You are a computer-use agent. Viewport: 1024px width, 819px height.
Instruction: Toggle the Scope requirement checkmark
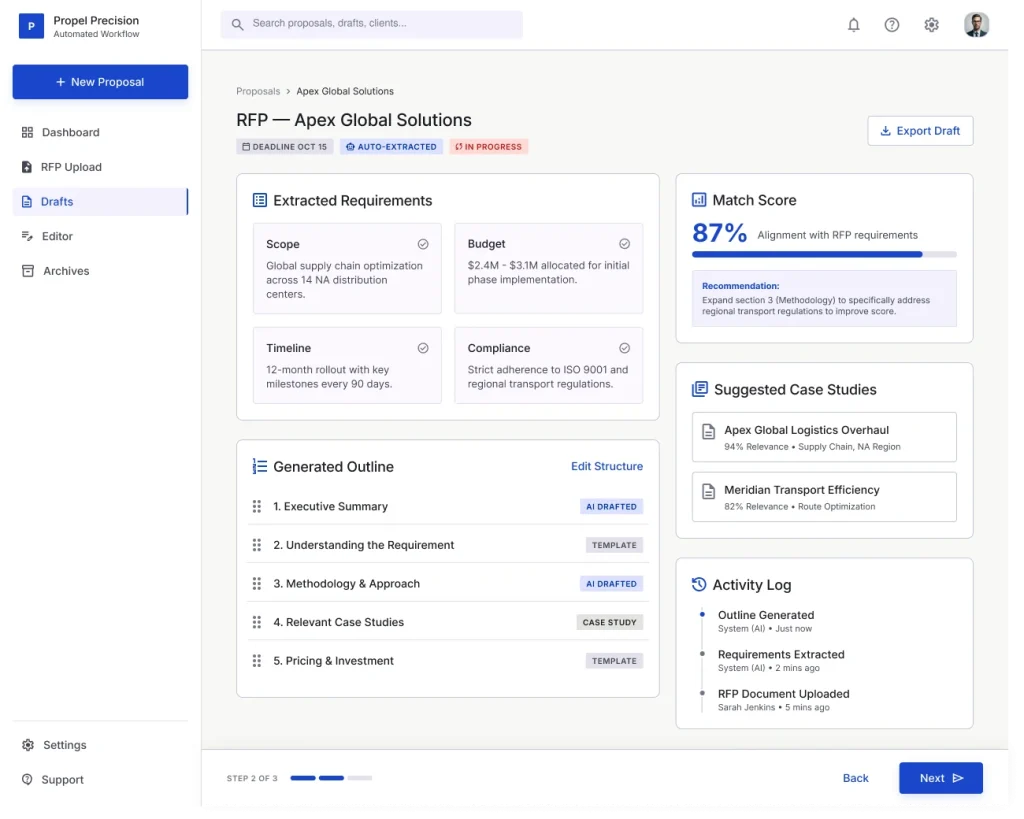point(423,244)
